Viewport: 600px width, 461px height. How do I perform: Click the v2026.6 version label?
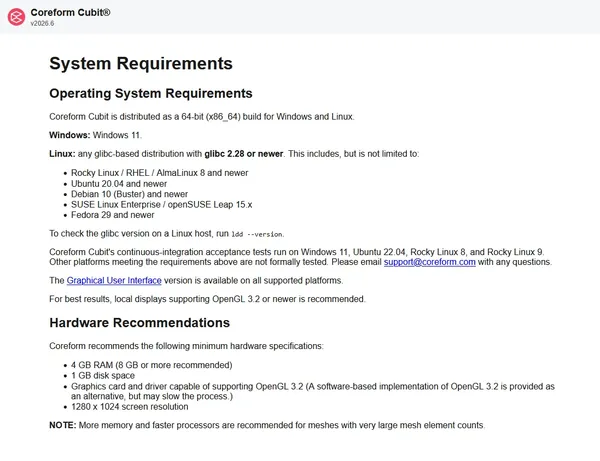pos(42,23)
